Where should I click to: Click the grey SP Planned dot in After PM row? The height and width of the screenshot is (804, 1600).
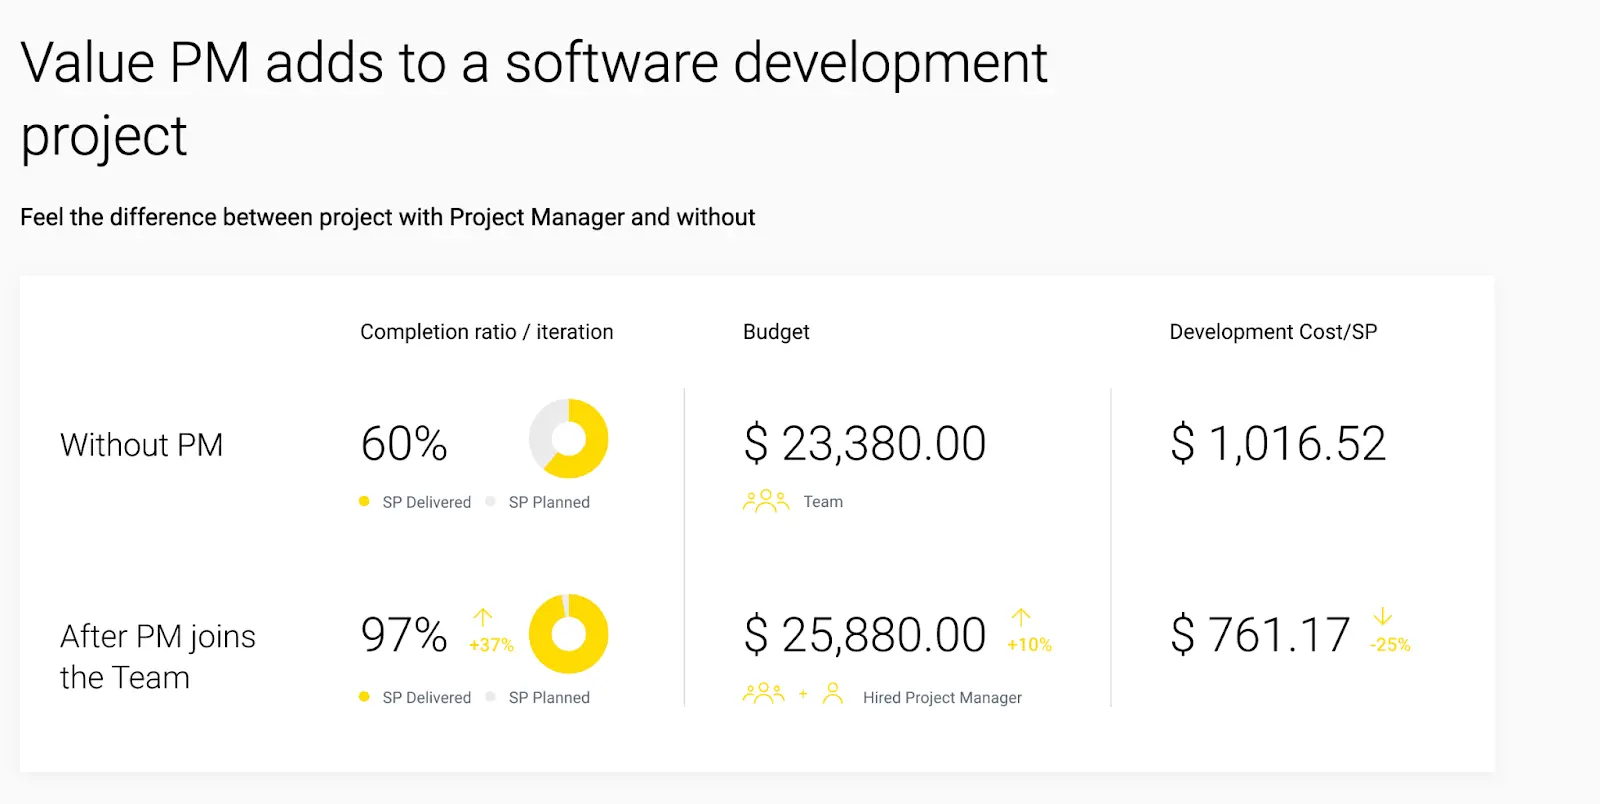[x=490, y=697]
